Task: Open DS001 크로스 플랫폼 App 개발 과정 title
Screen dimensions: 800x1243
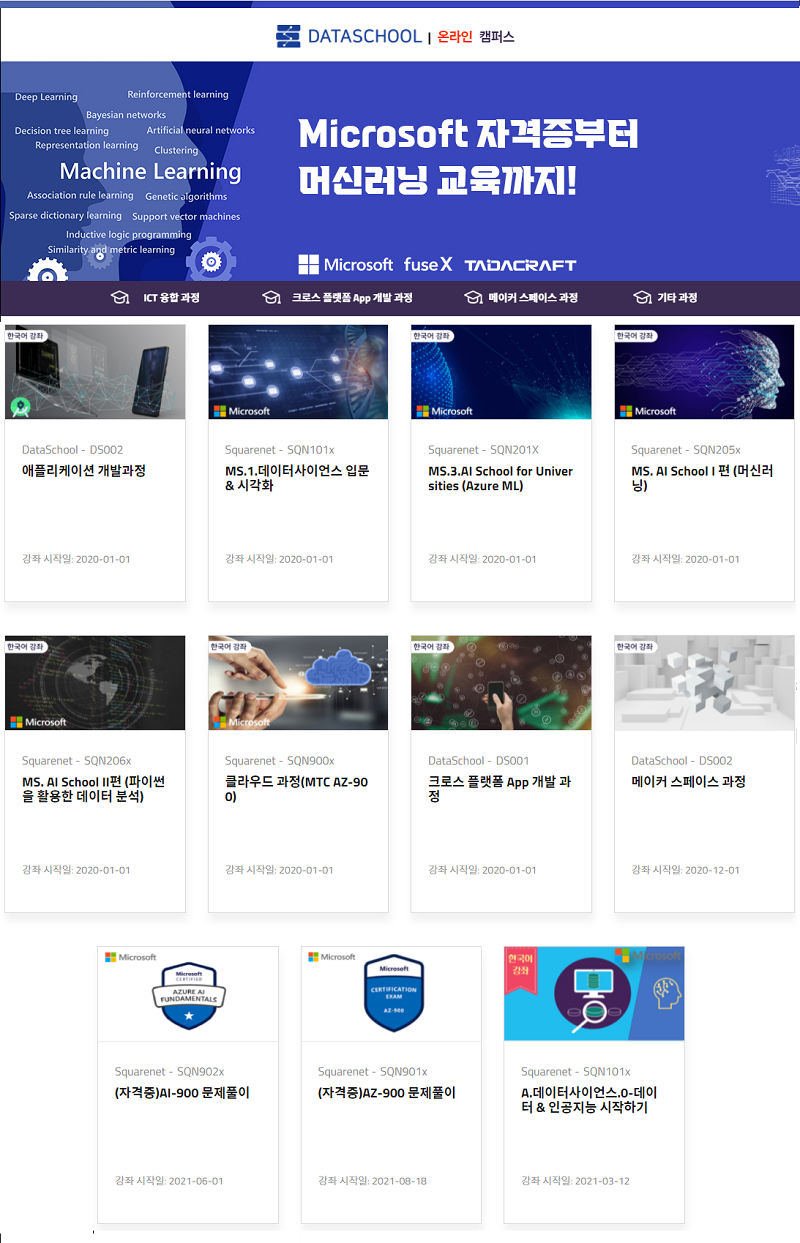Action: [x=499, y=789]
